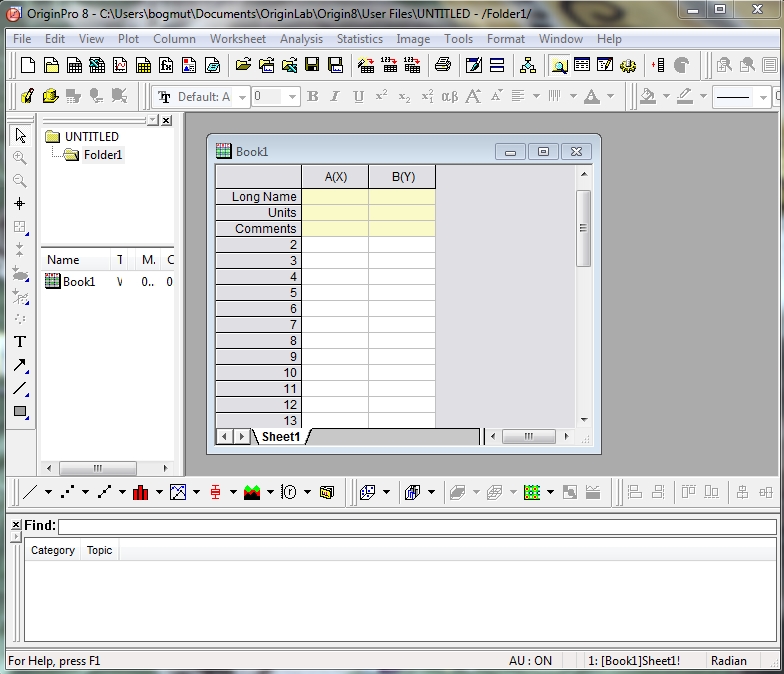Click the New Folder toolbar icon
784x674 pixels.
click(50, 65)
